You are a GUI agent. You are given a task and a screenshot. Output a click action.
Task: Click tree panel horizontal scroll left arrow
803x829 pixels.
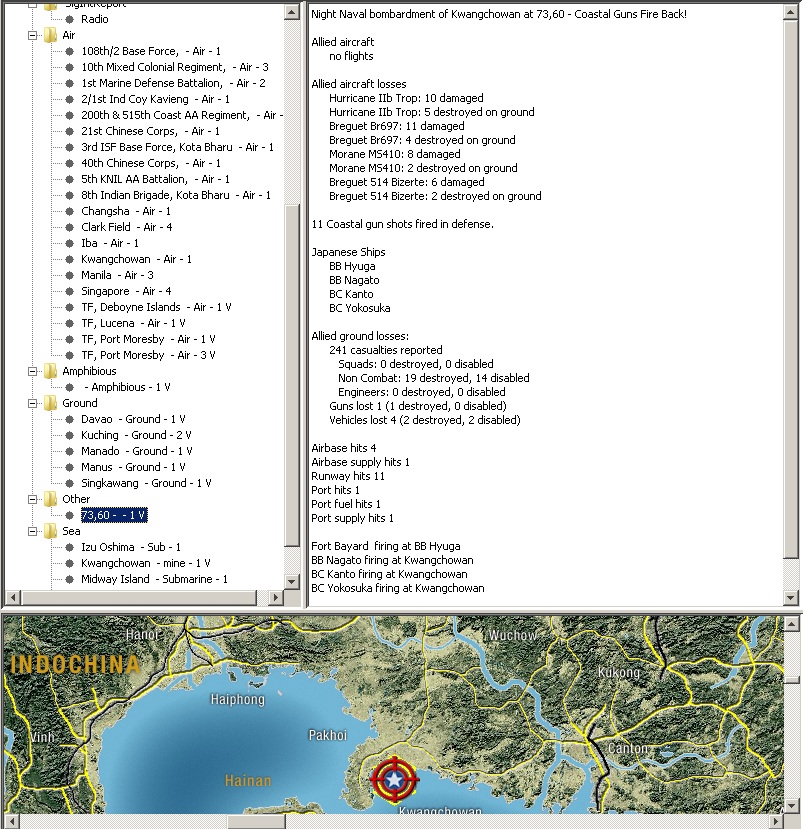(x=13, y=597)
